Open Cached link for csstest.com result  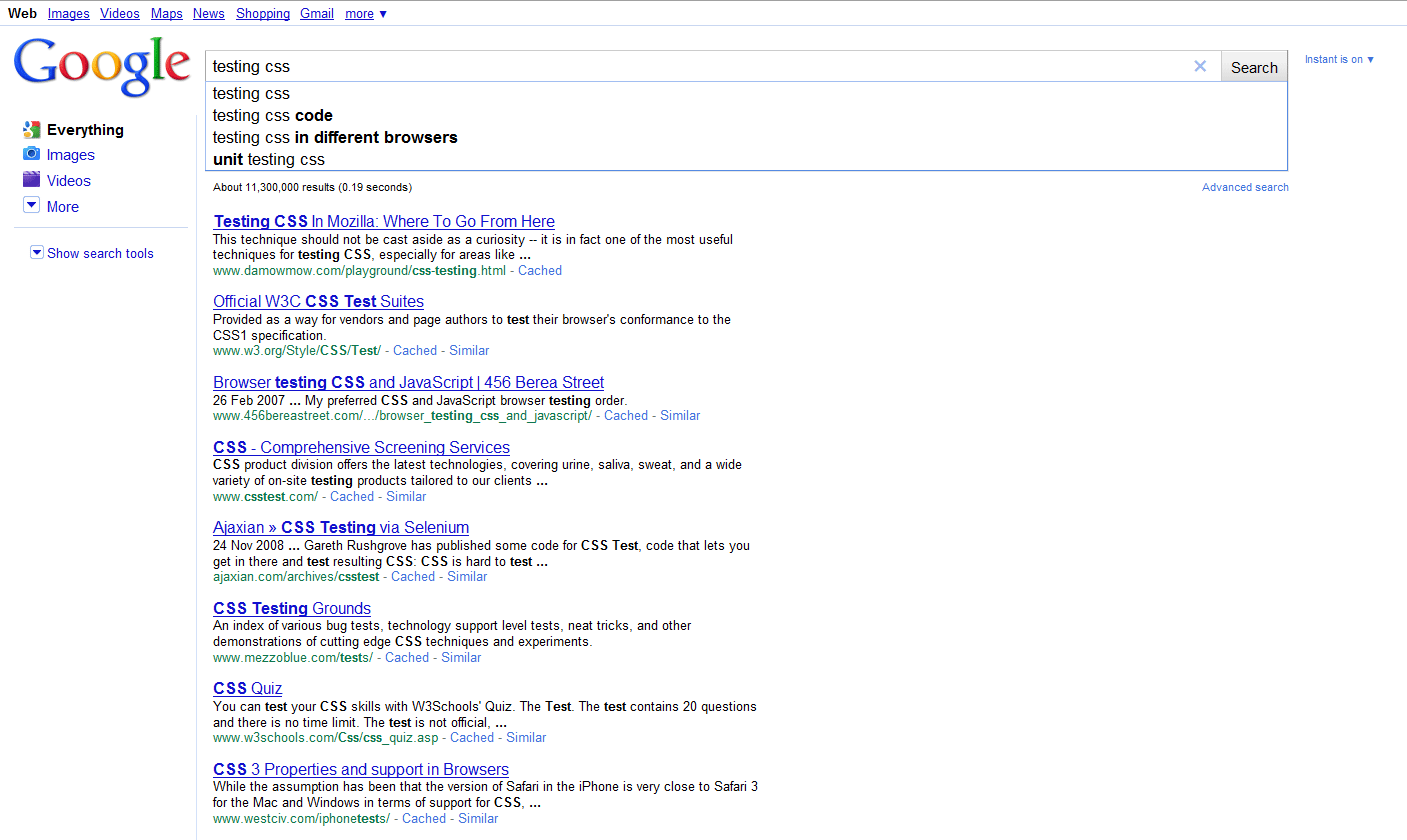352,497
